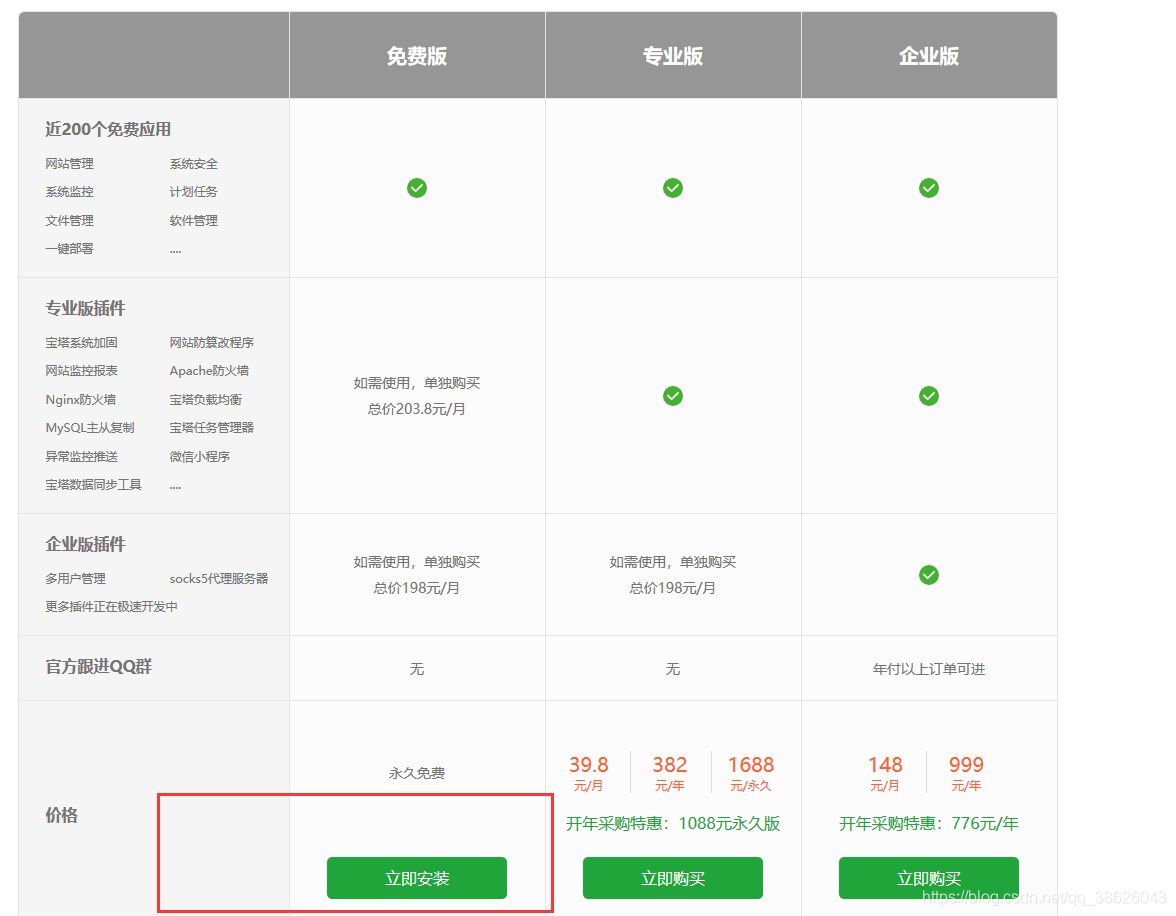Screen dimensions: 1176x916
Task: Select the 企业版 column header
Action: [x=928, y=56]
